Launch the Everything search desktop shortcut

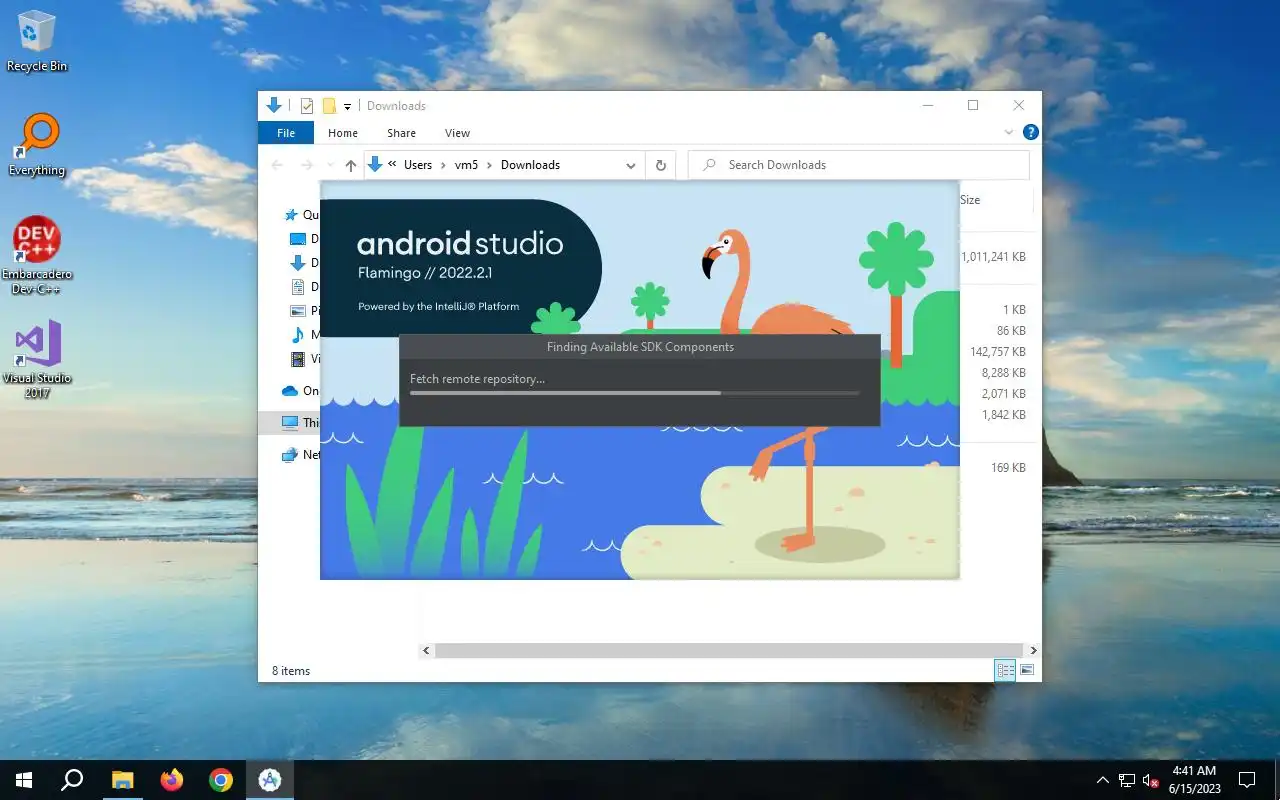coord(37,146)
